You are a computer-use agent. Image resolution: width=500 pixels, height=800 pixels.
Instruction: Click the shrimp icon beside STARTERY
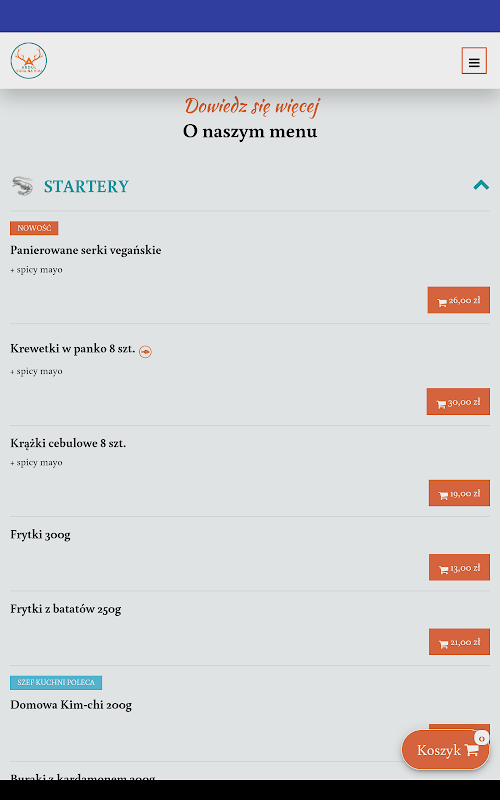click(x=22, y=186)
